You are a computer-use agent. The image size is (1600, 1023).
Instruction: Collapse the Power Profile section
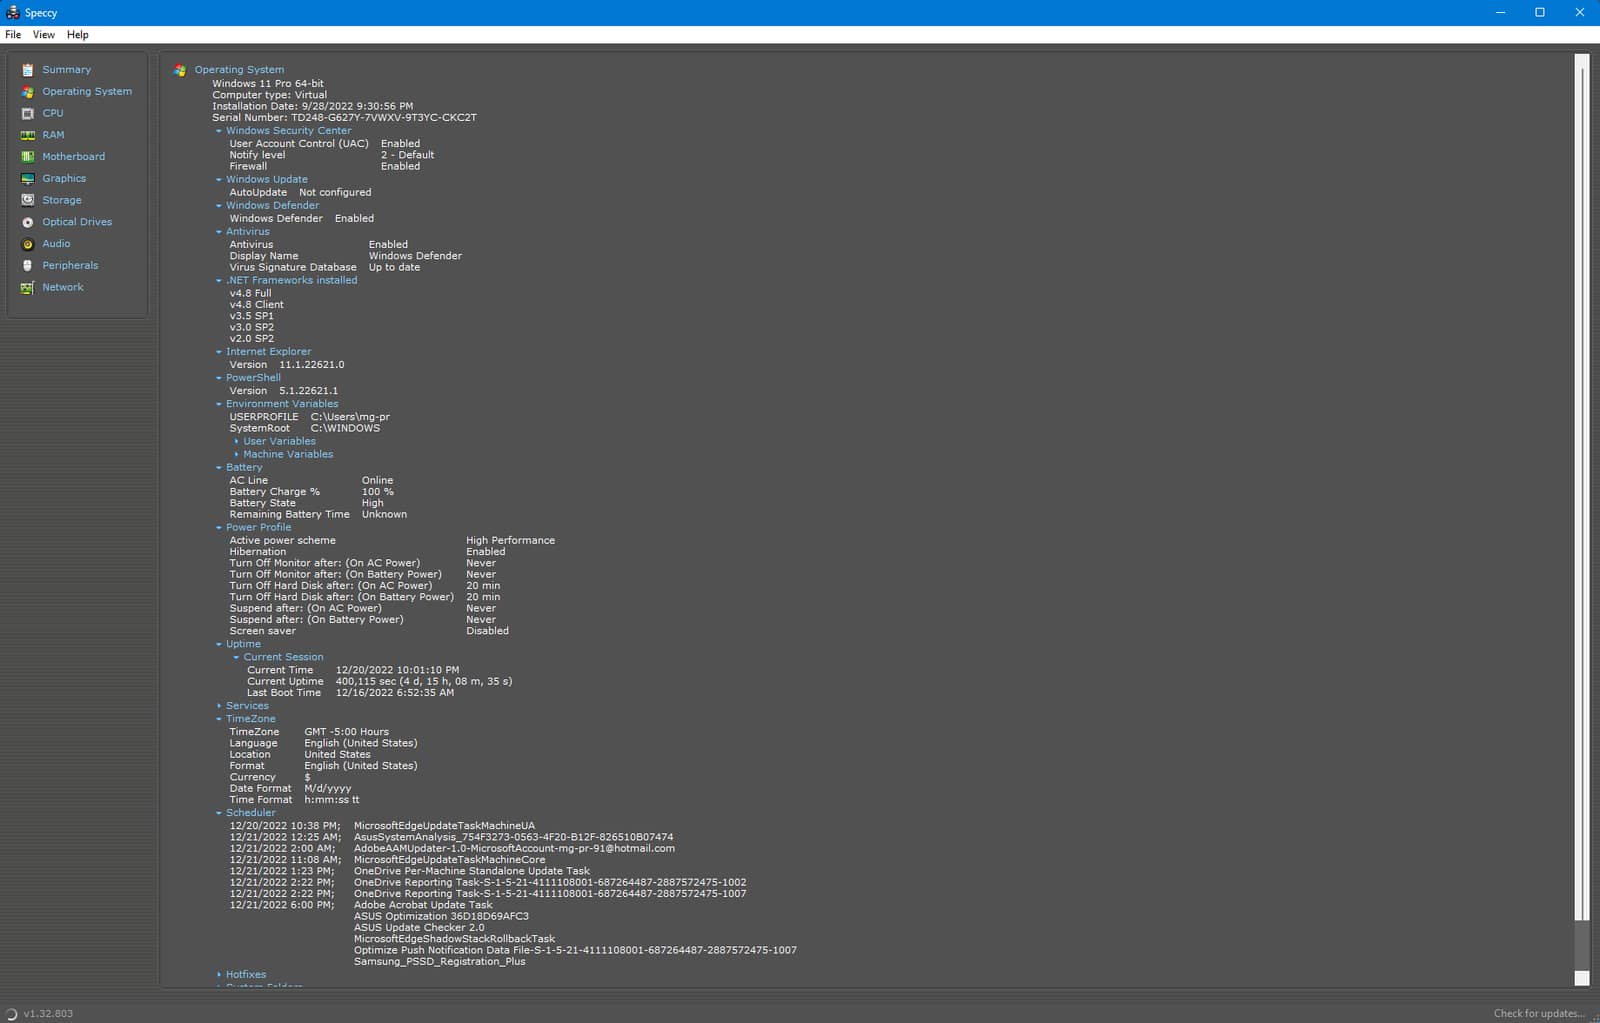click(219, 528)
